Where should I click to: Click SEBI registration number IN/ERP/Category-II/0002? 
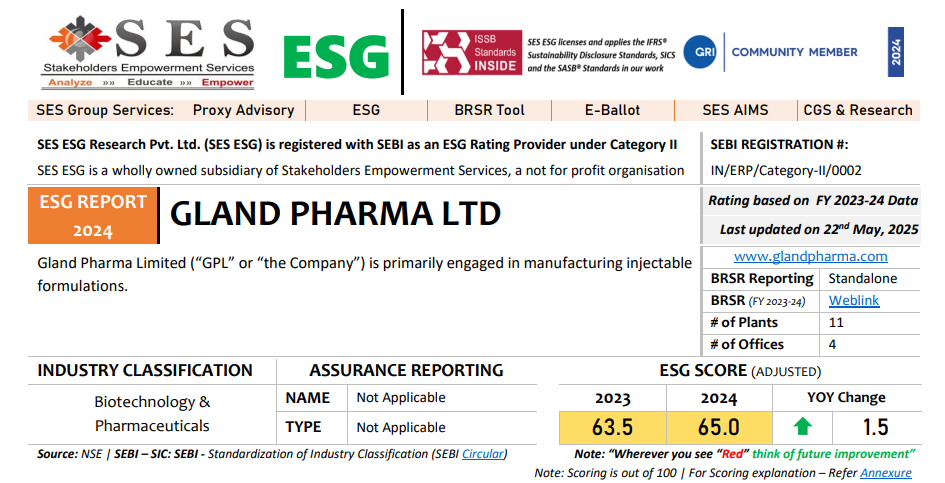[x=786, y=171]
